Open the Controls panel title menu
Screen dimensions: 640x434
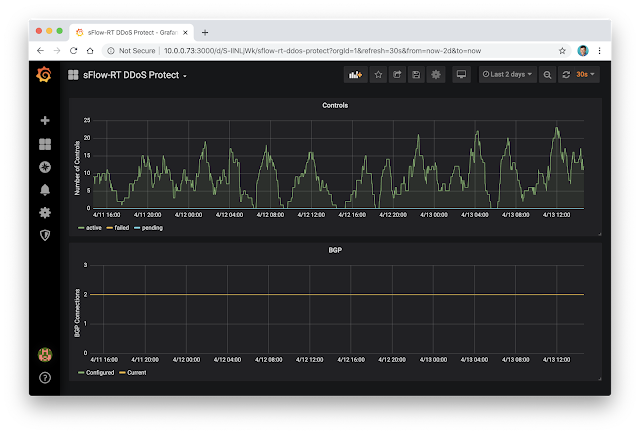(335, 105)
